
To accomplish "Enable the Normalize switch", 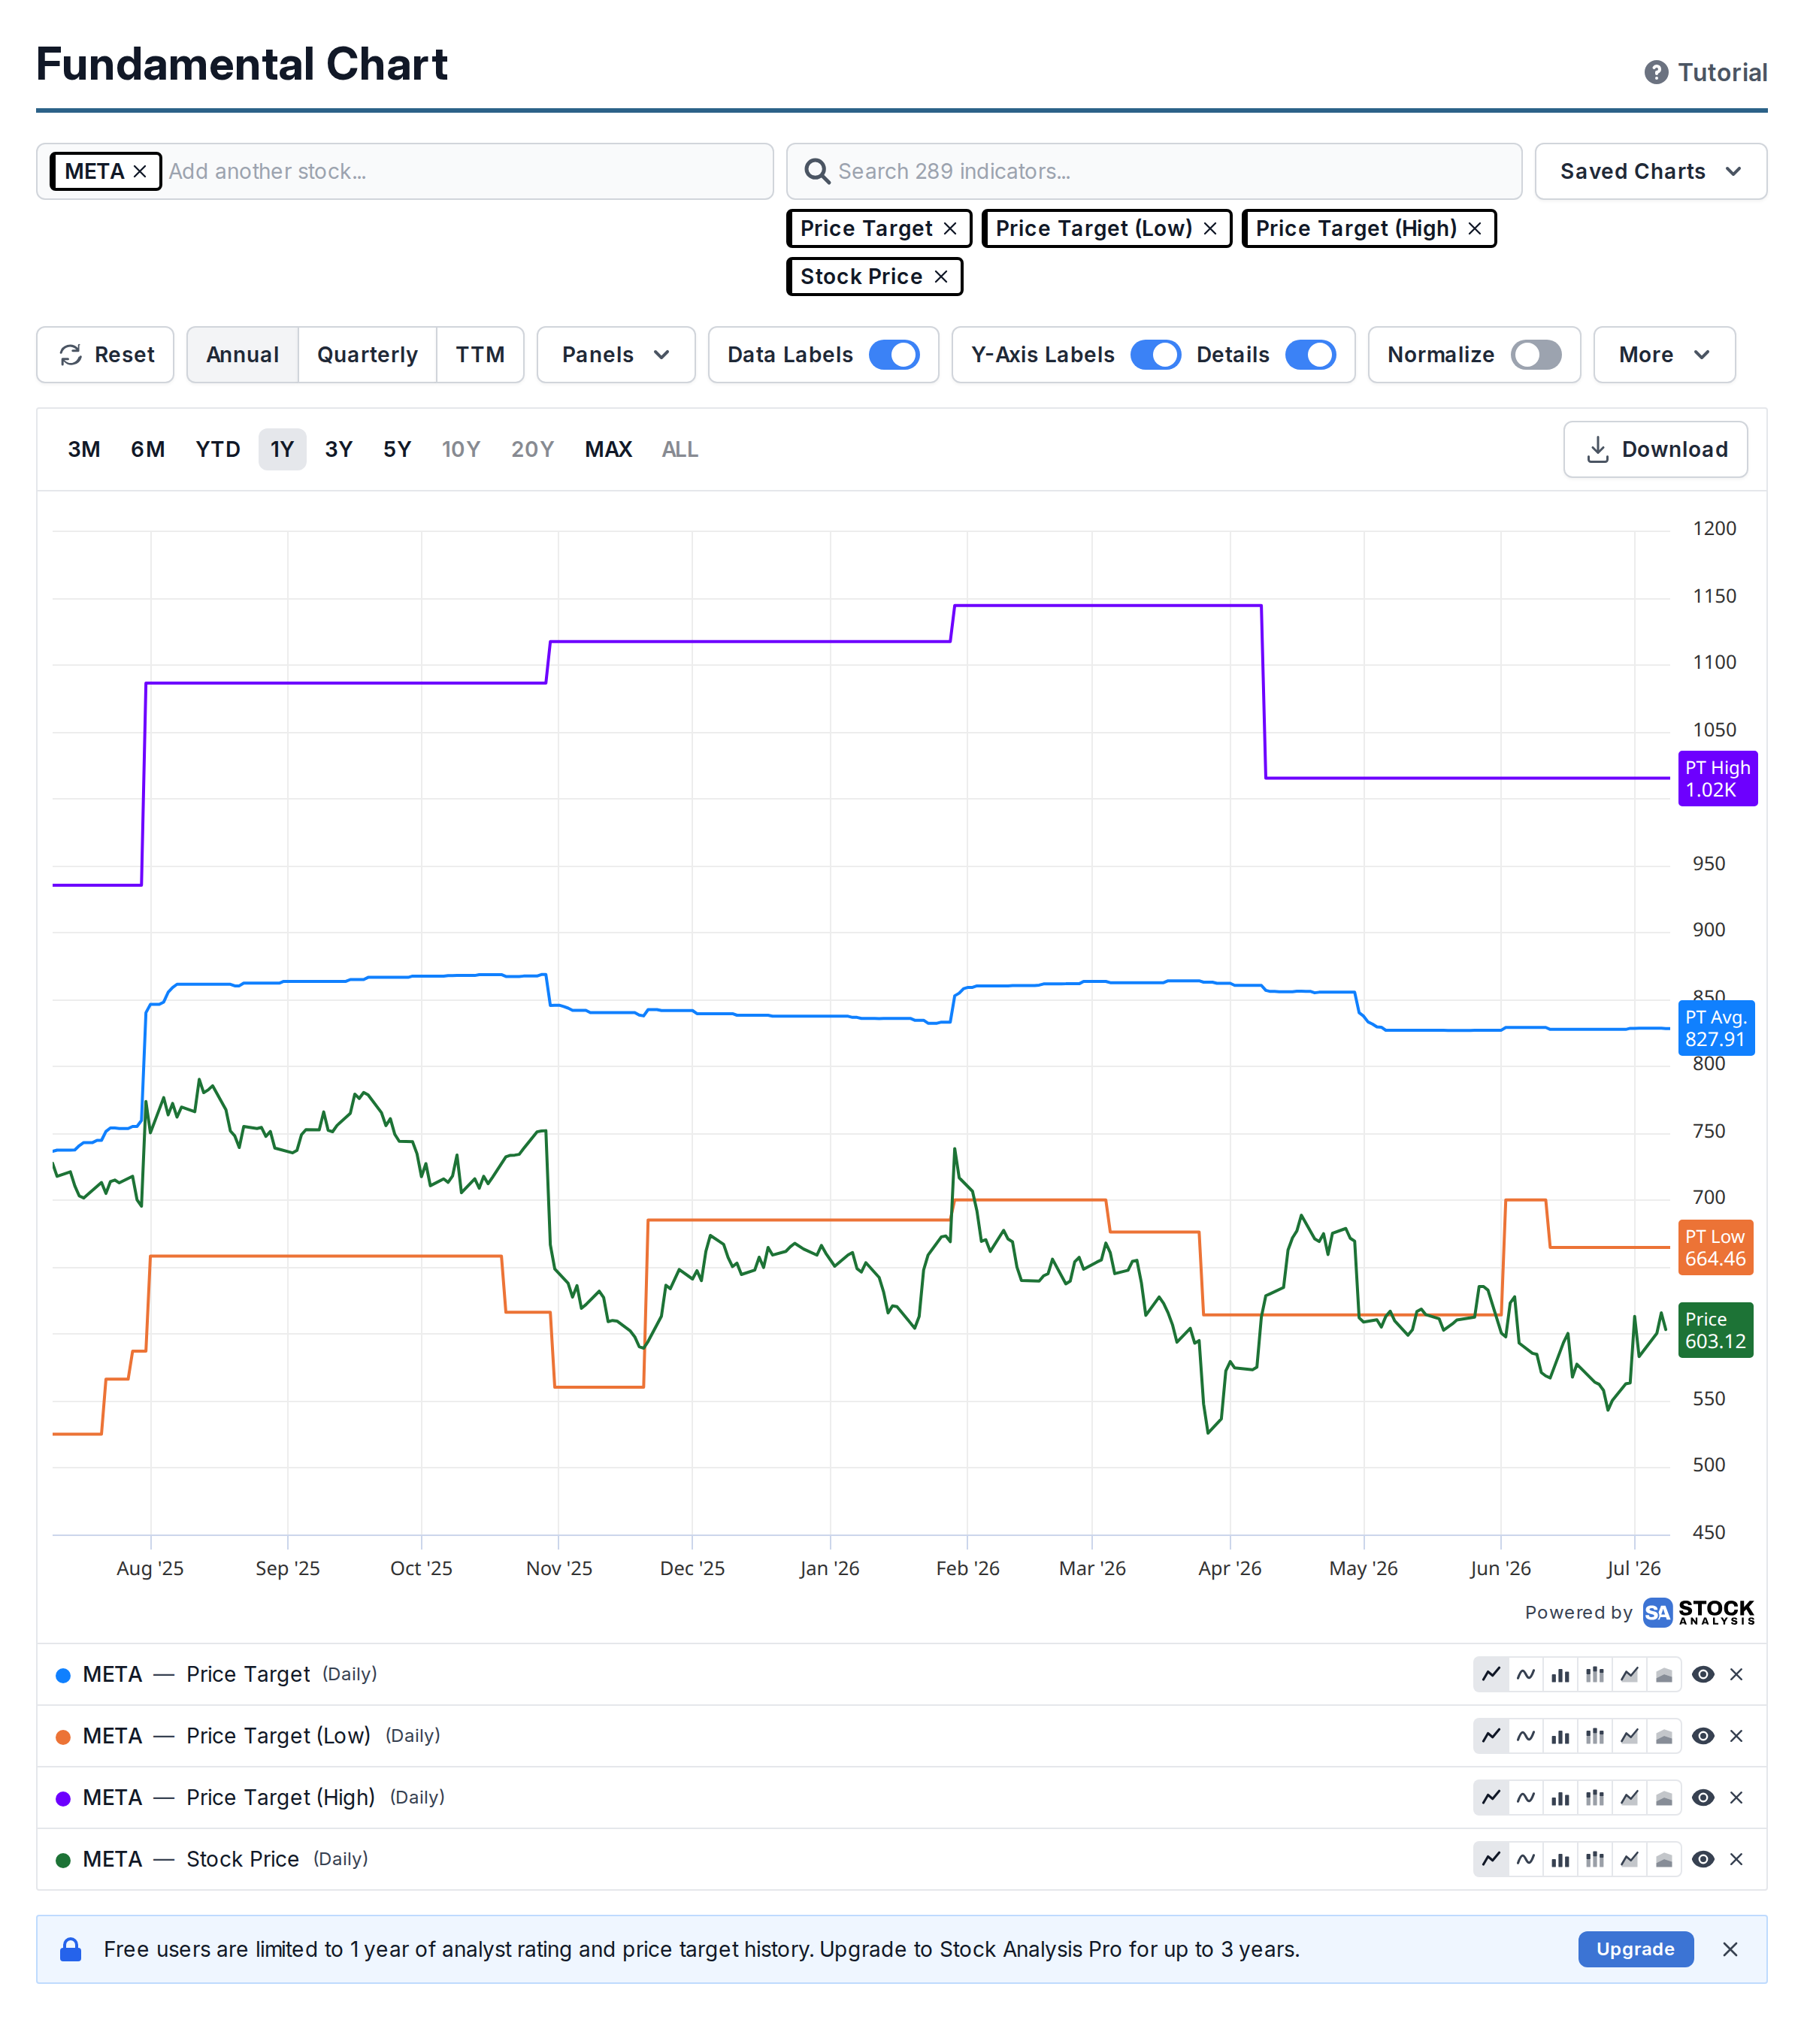I will tap(1536, 354).
